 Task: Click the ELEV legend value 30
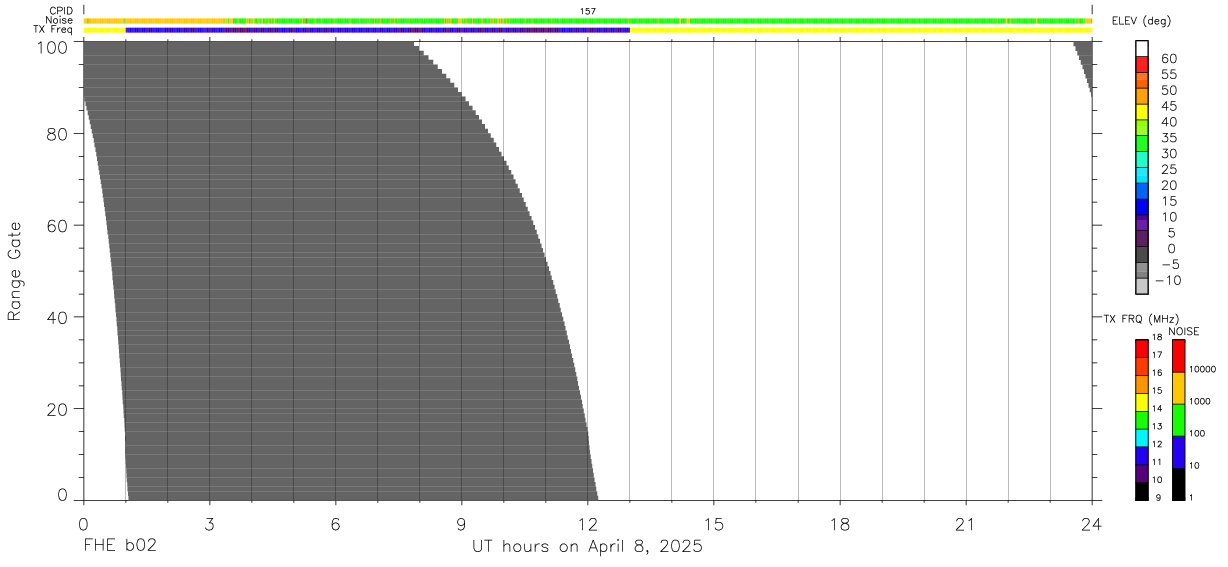coord(1168,153)
